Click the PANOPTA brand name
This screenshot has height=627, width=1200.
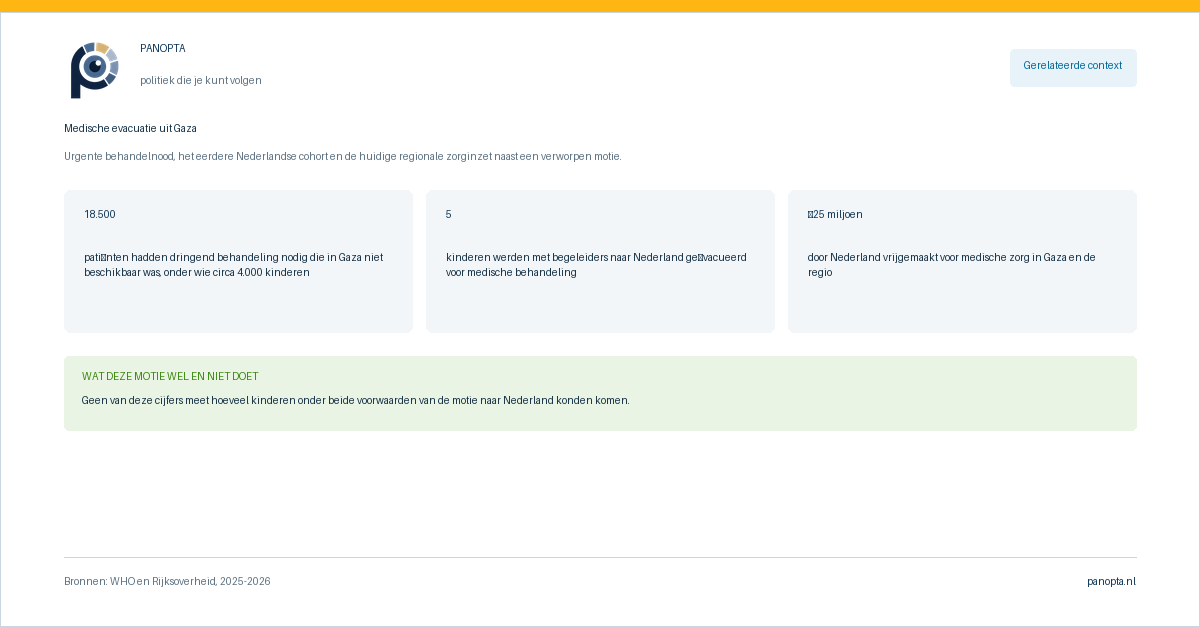[163, 48]
